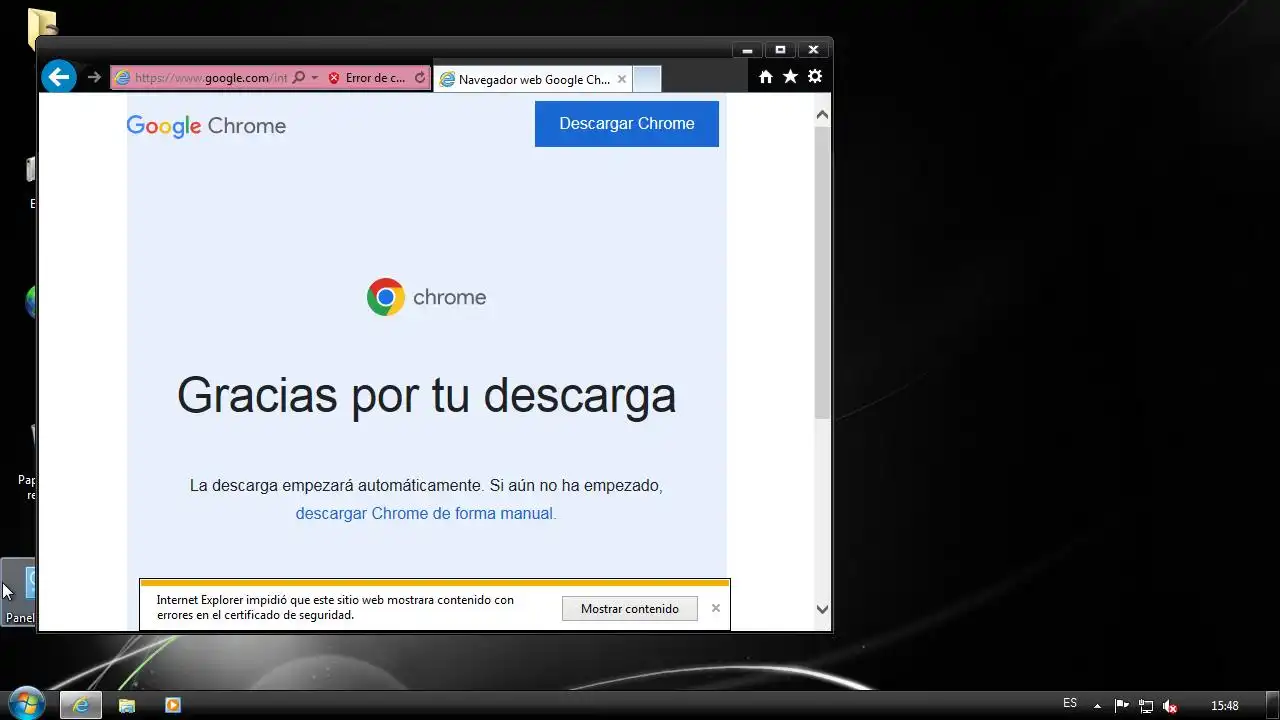The width and height of the screenshot is (1280, 720).
Task: Open Windows Explorer from the taskbar
Action: (x=127, y=705)
